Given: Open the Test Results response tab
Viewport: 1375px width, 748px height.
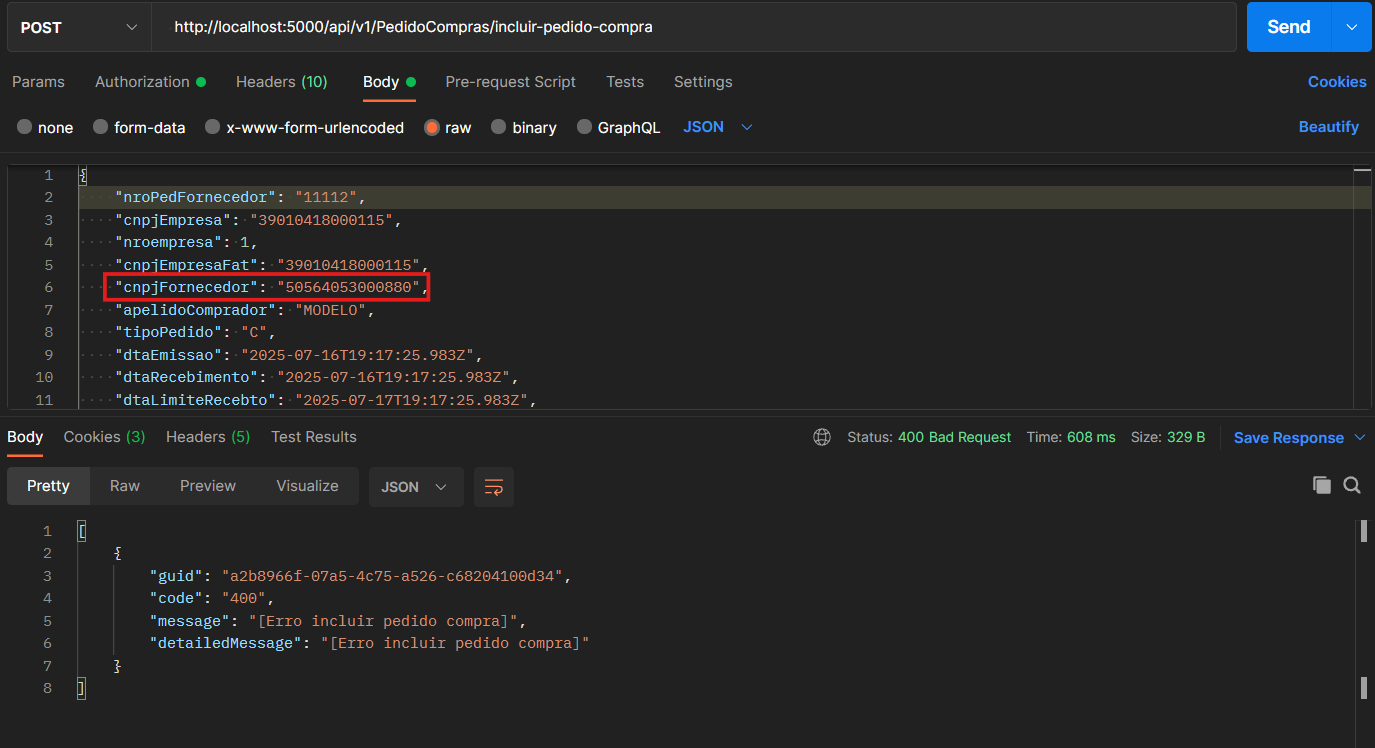Looking at the screenshot, I should tap(313, 437).
